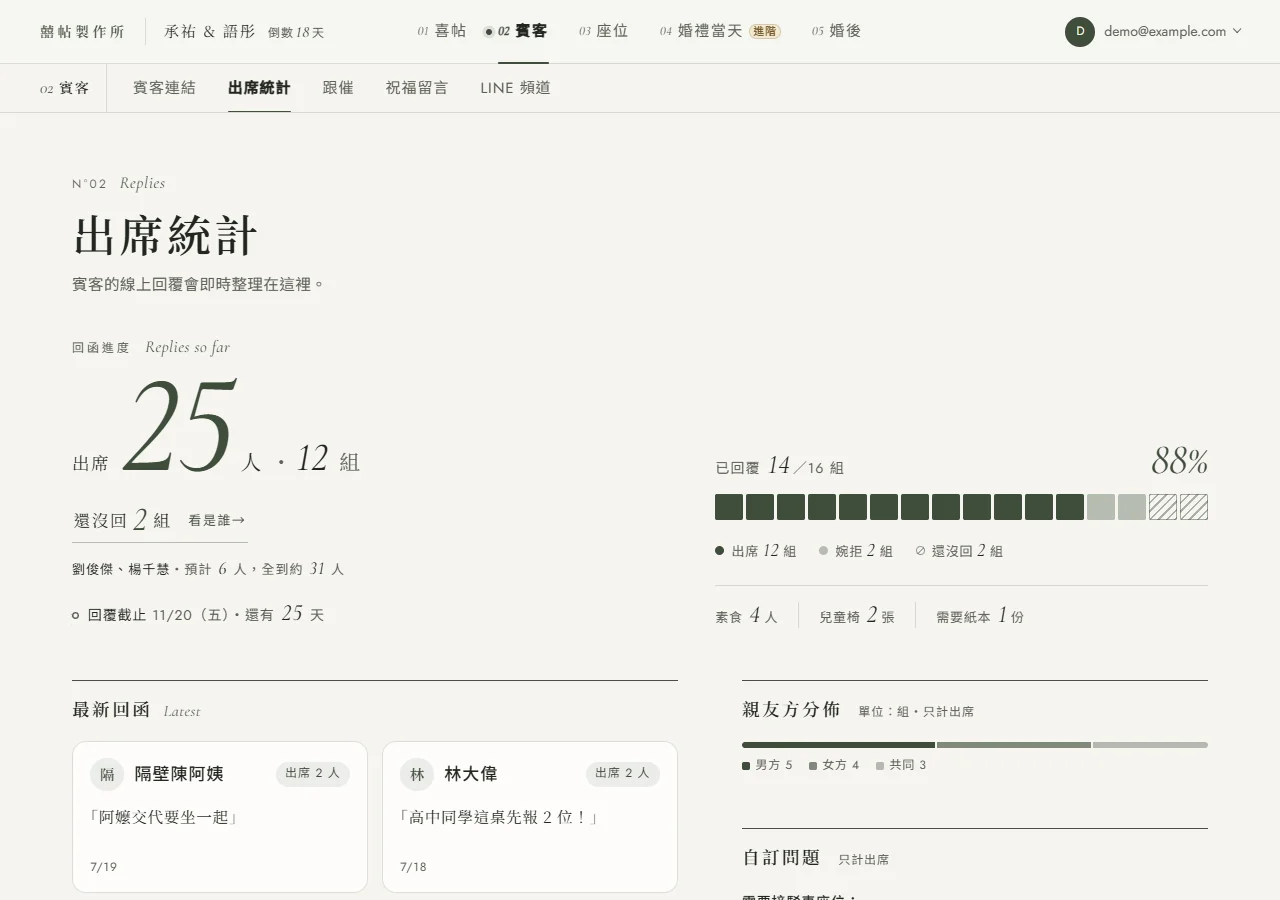
Task: Click the 88% reply rate figure
Action: click(1180, 461)
